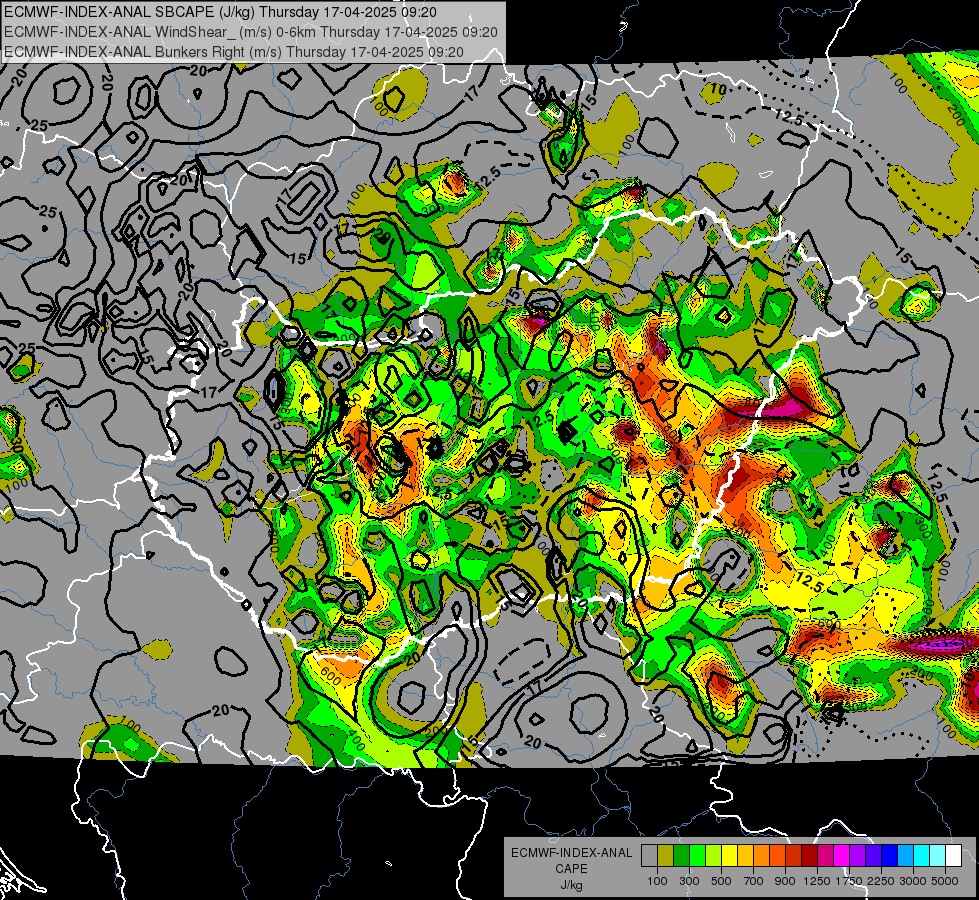Click the legend's ECMWF-INDEX-ANAL label

571,853
